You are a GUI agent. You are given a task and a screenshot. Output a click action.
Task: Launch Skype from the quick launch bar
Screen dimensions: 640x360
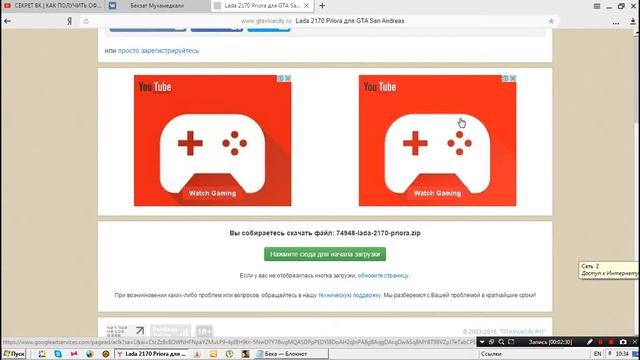click(x=58, y=354)
